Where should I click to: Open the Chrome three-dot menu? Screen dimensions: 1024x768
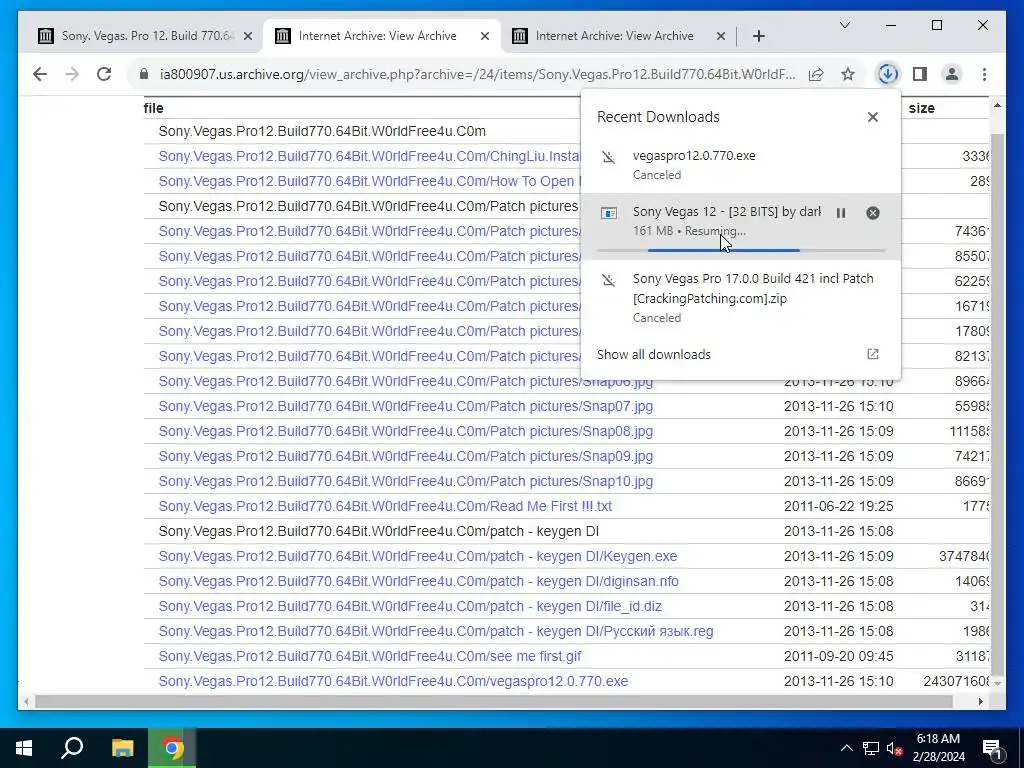point(984,74)
